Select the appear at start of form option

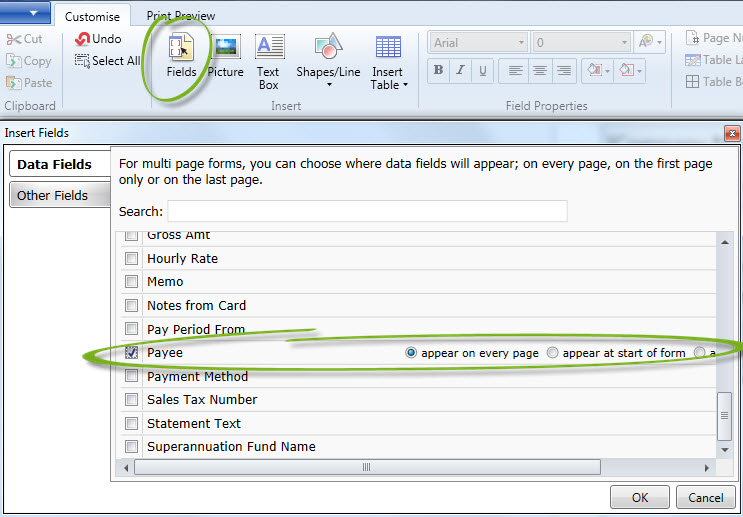coord(552,353)
